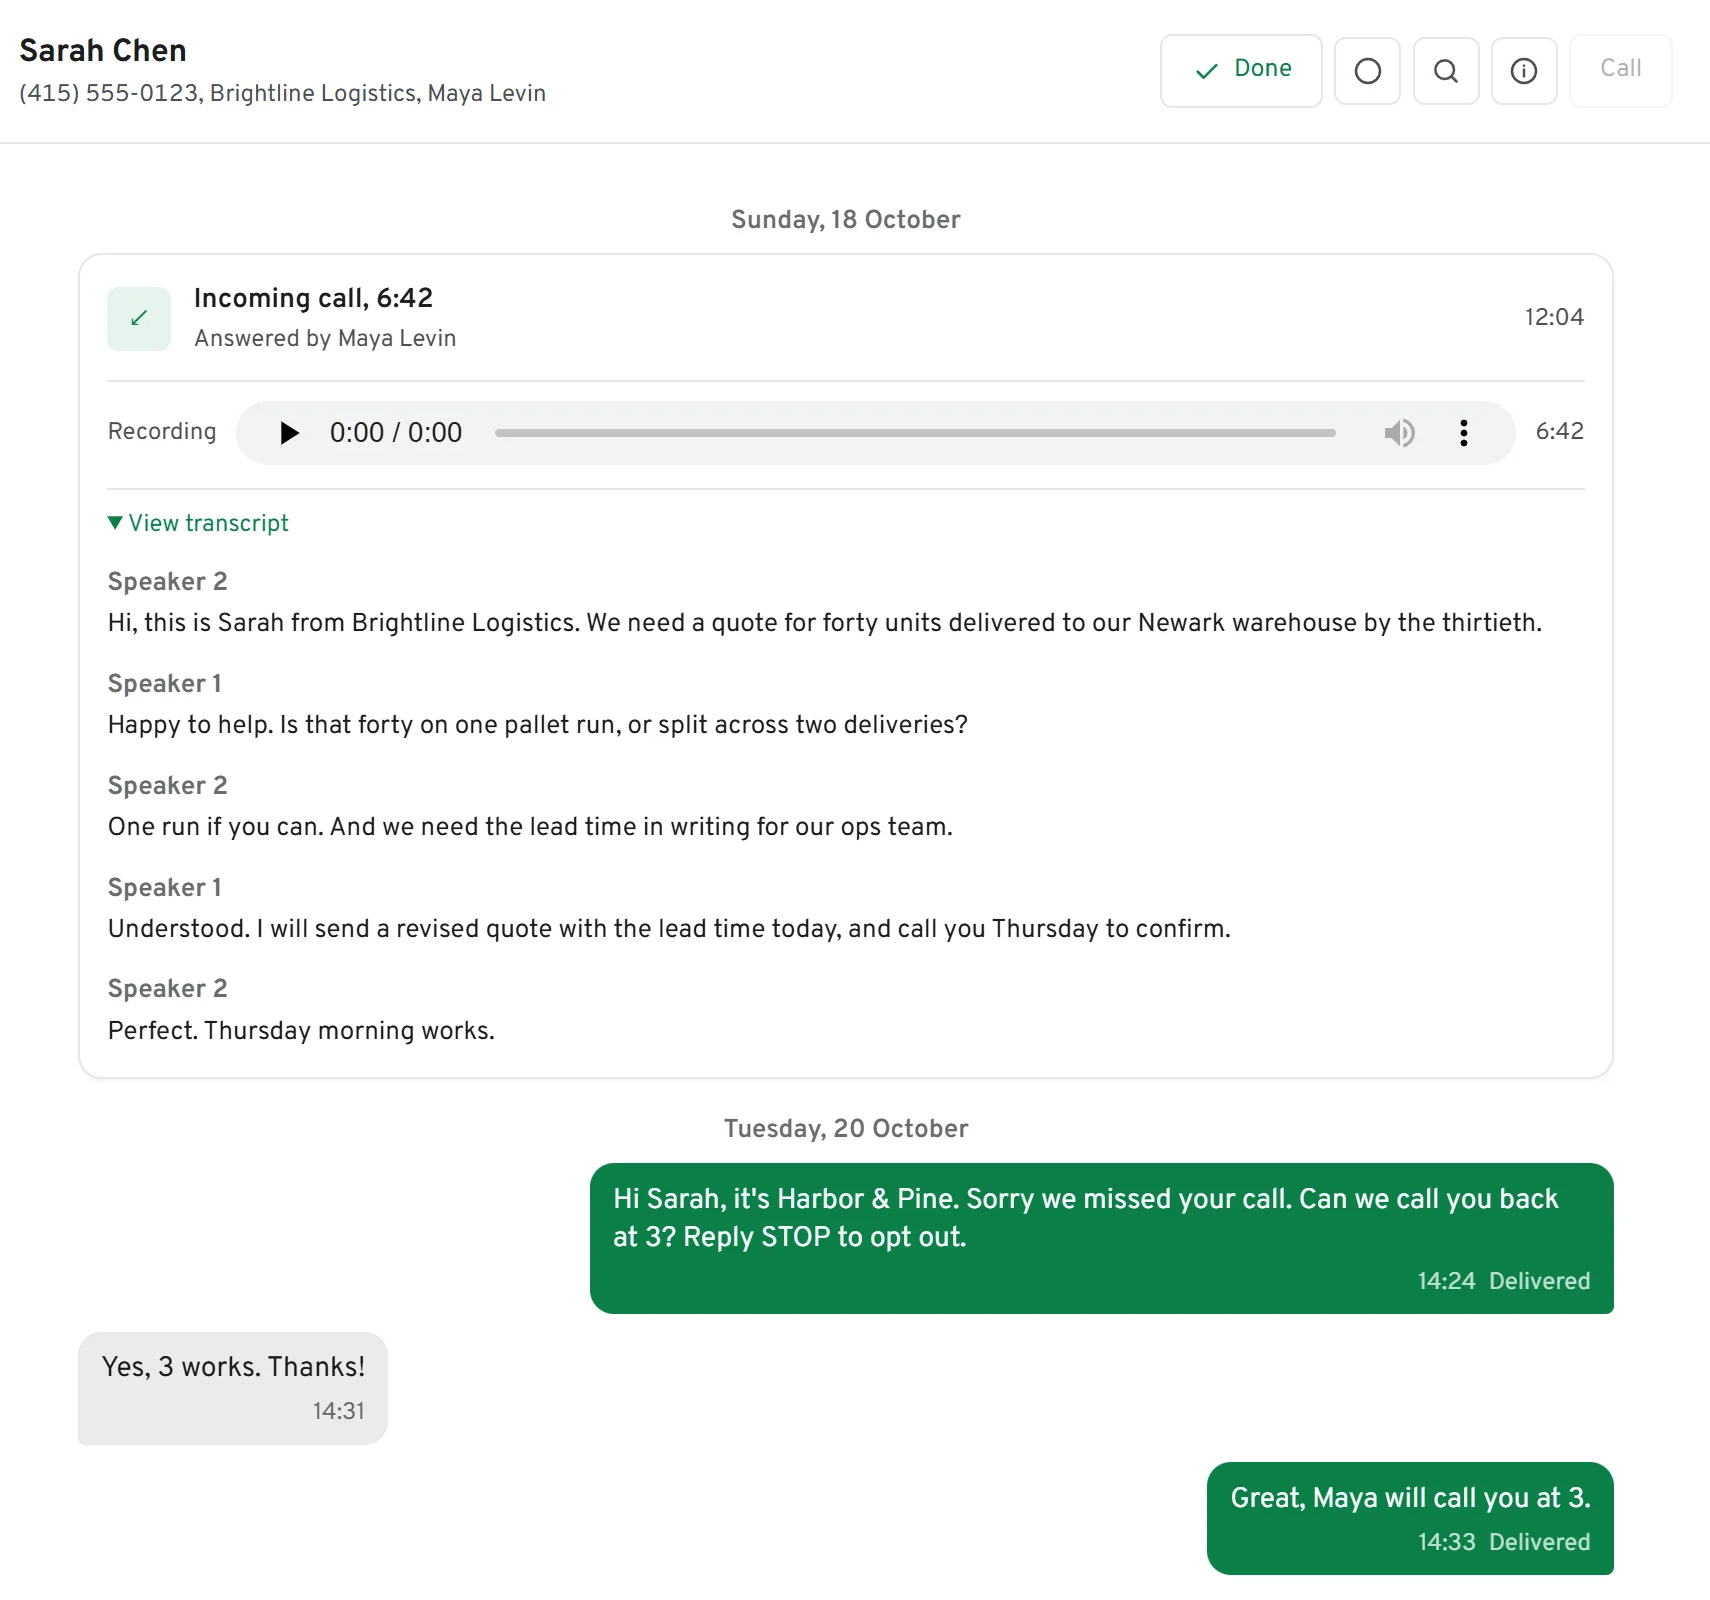Click the 'Yes, 3 works. Thanks!' message bubble
The height and width of the screenshot is (1600, 1710).
tap(233, 1388)
